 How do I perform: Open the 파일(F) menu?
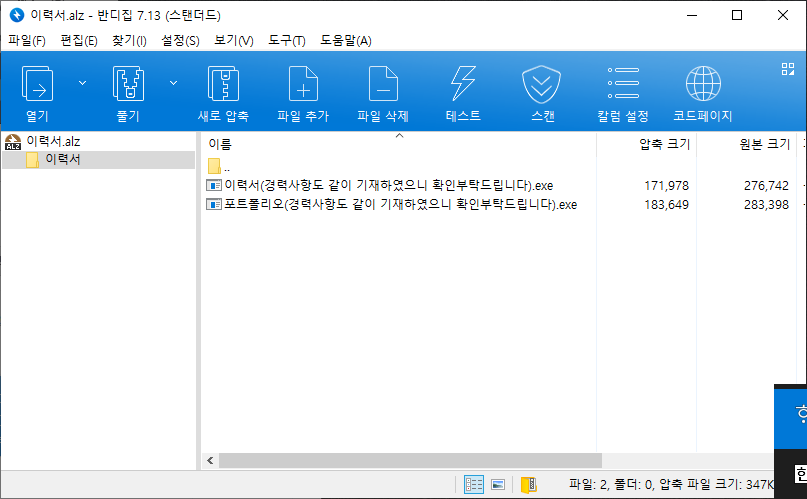(x=27, y=41)
